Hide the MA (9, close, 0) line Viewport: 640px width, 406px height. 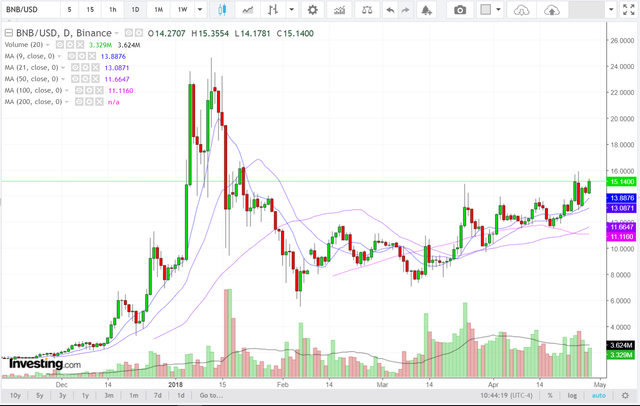pyautogui.click(x=72, y=56)
